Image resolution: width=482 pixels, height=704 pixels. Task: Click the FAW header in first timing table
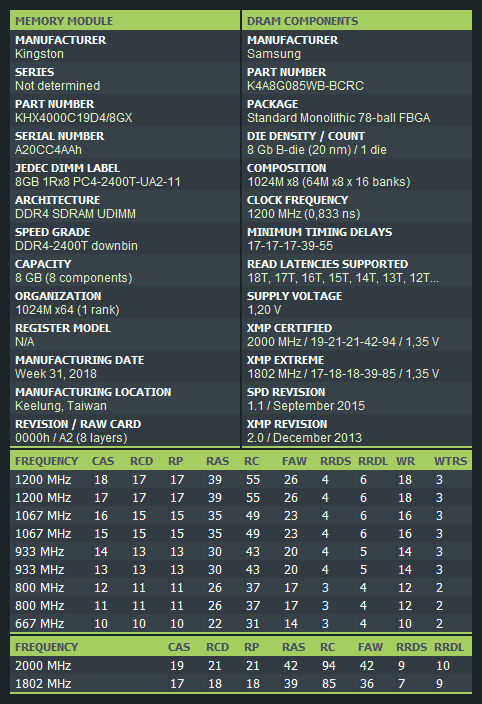(294, 461)
